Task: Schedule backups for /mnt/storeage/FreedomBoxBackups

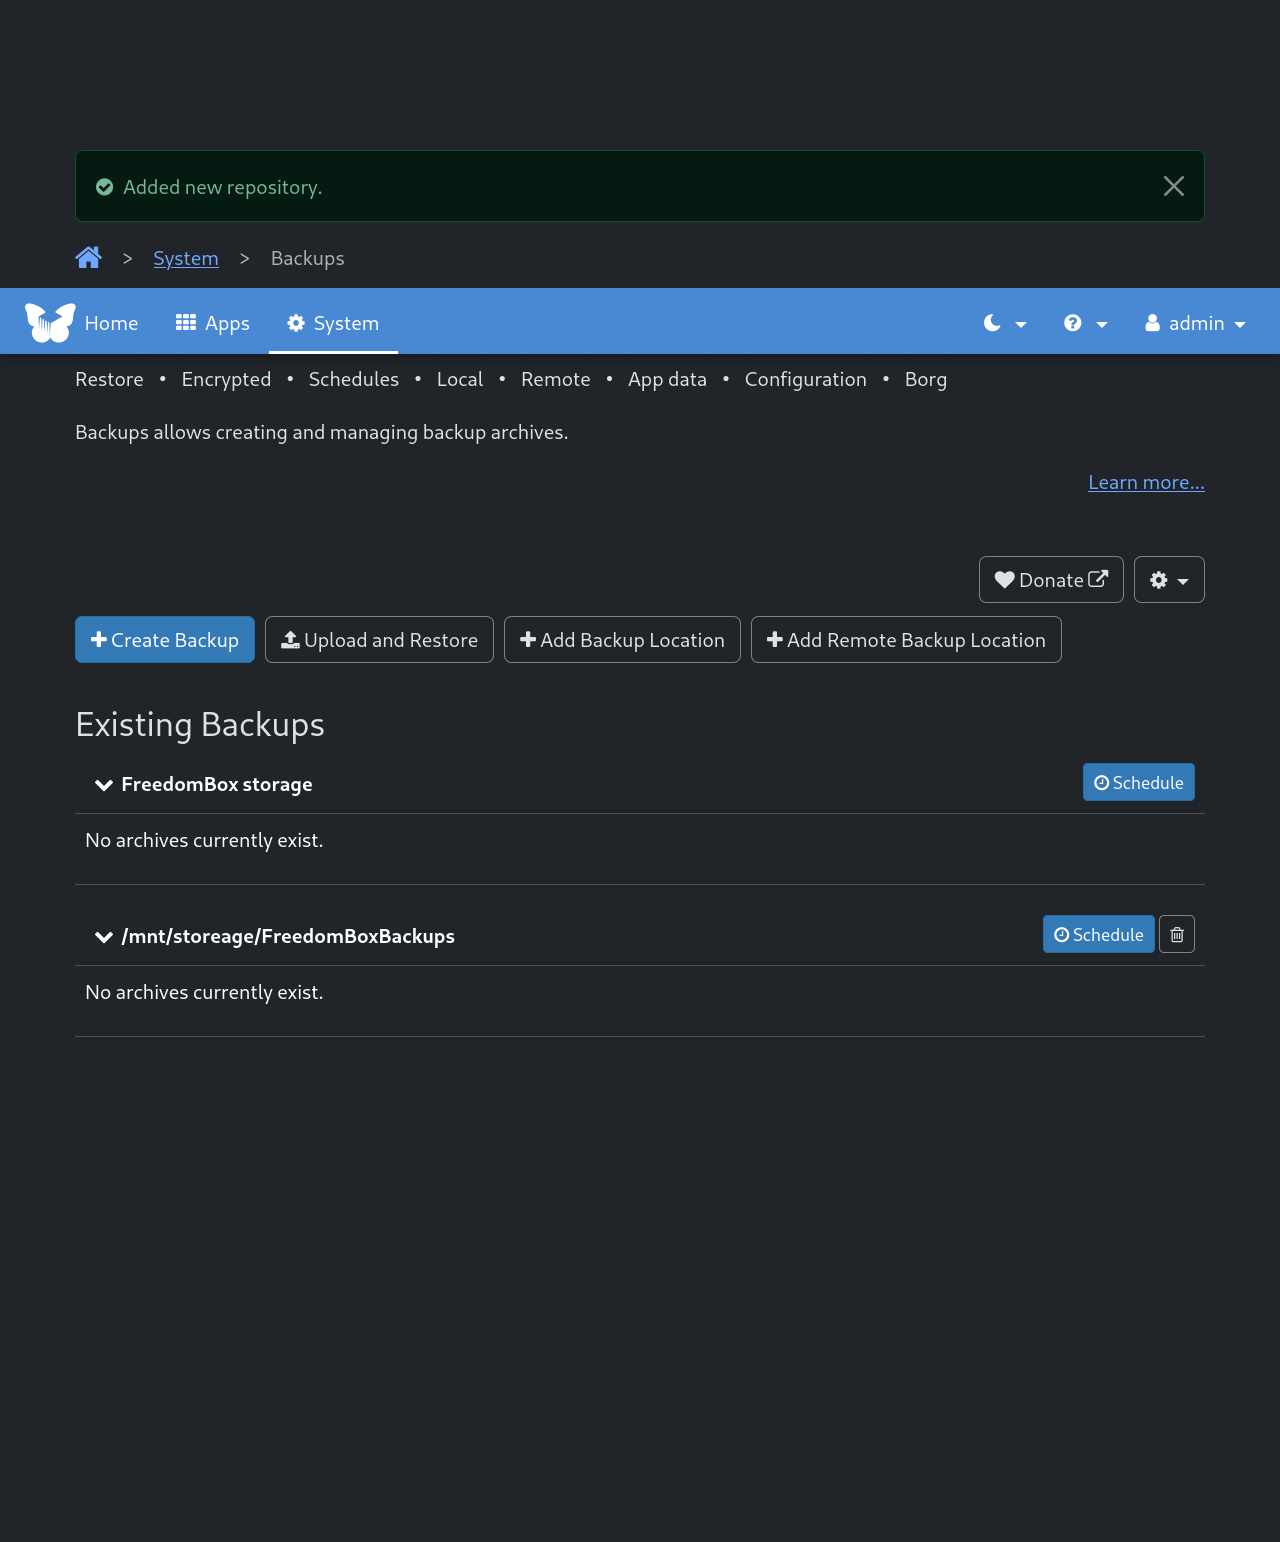Action: (1098, 934)
